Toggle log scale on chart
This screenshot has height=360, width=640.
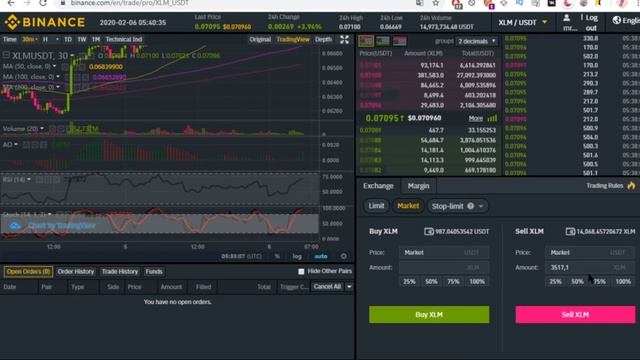(297, 256)
